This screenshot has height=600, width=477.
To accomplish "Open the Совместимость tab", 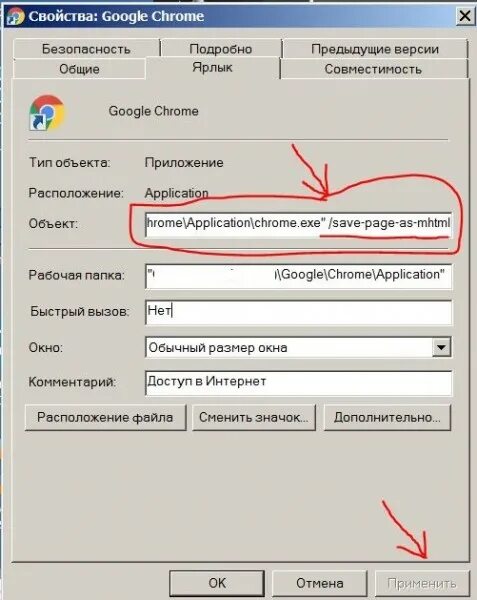I will pyautogui.click(x=373, y=69).
